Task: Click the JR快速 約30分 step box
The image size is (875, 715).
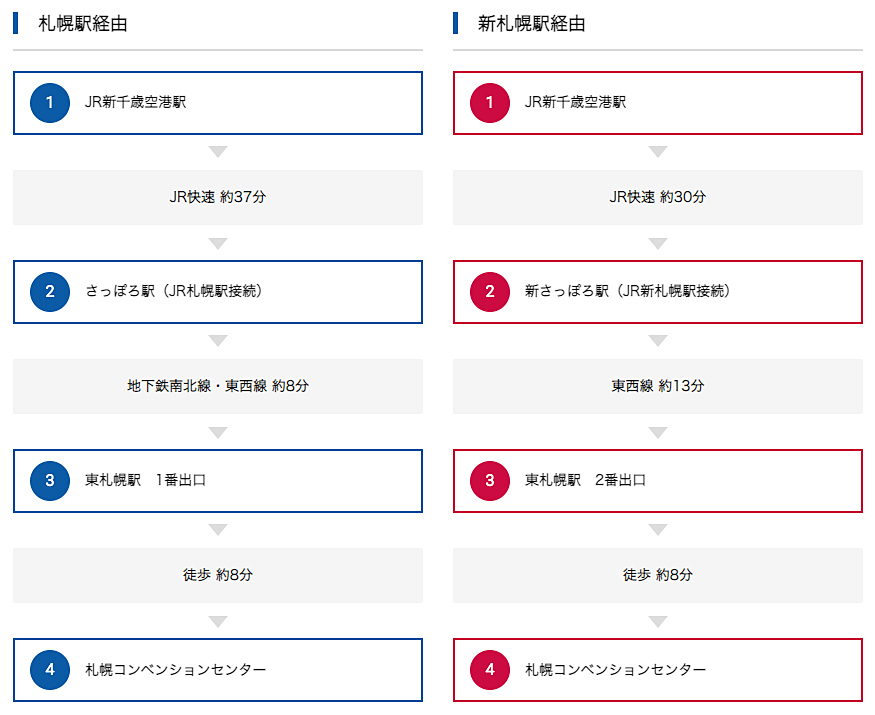Action: pos(658,198)
